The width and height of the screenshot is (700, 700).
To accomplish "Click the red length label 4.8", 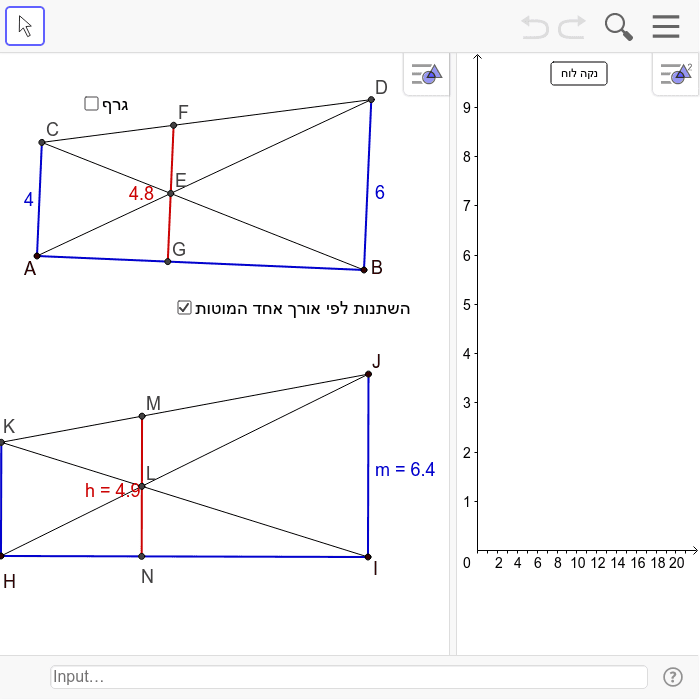I will click(x=141, y=193).
